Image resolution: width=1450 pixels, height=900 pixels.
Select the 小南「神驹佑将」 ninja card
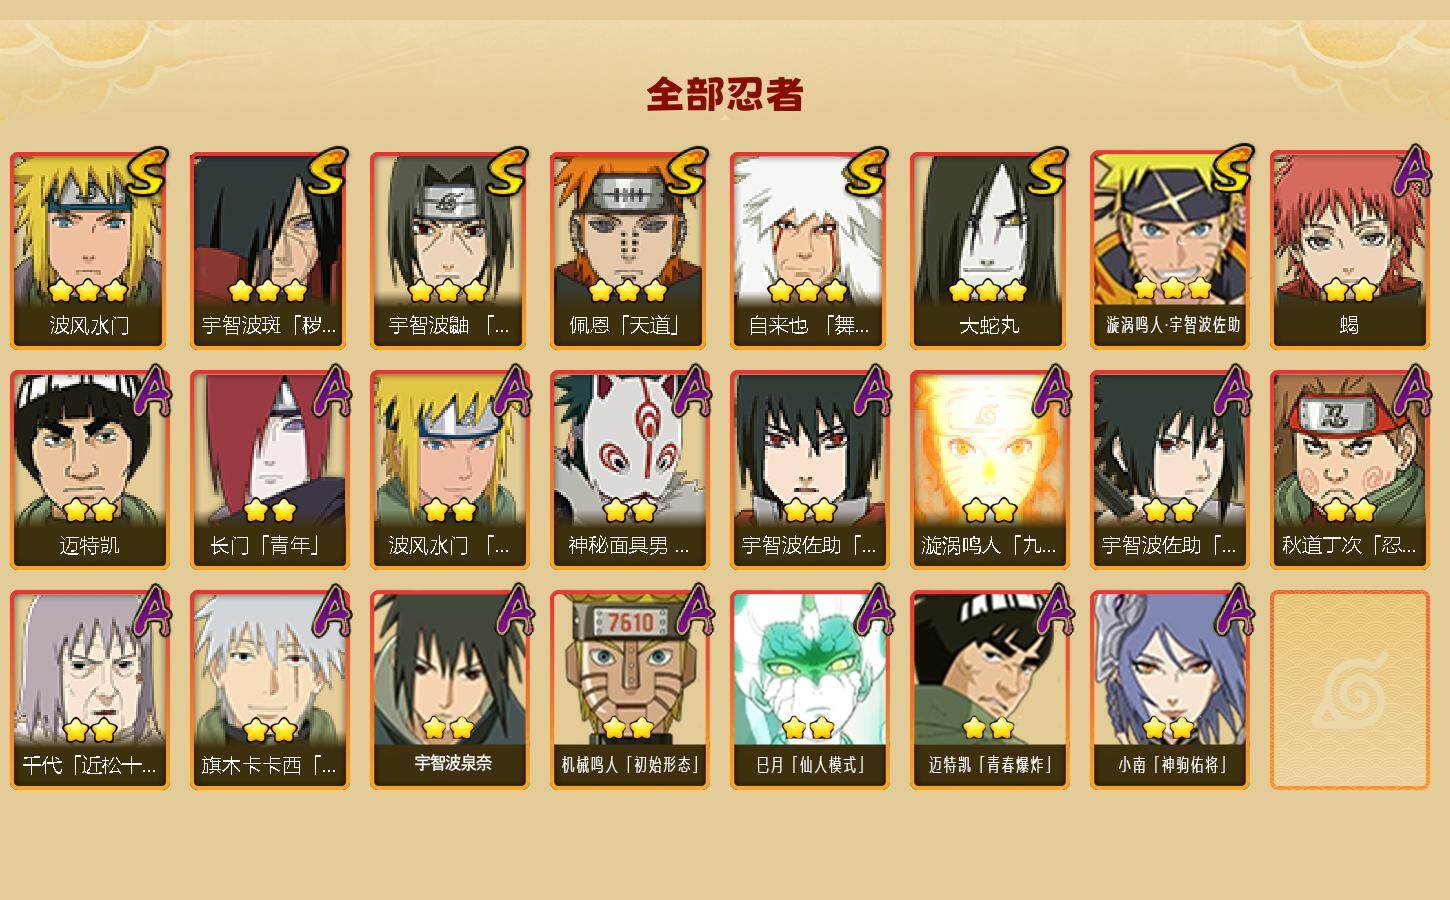click(x=1169, y=690)
